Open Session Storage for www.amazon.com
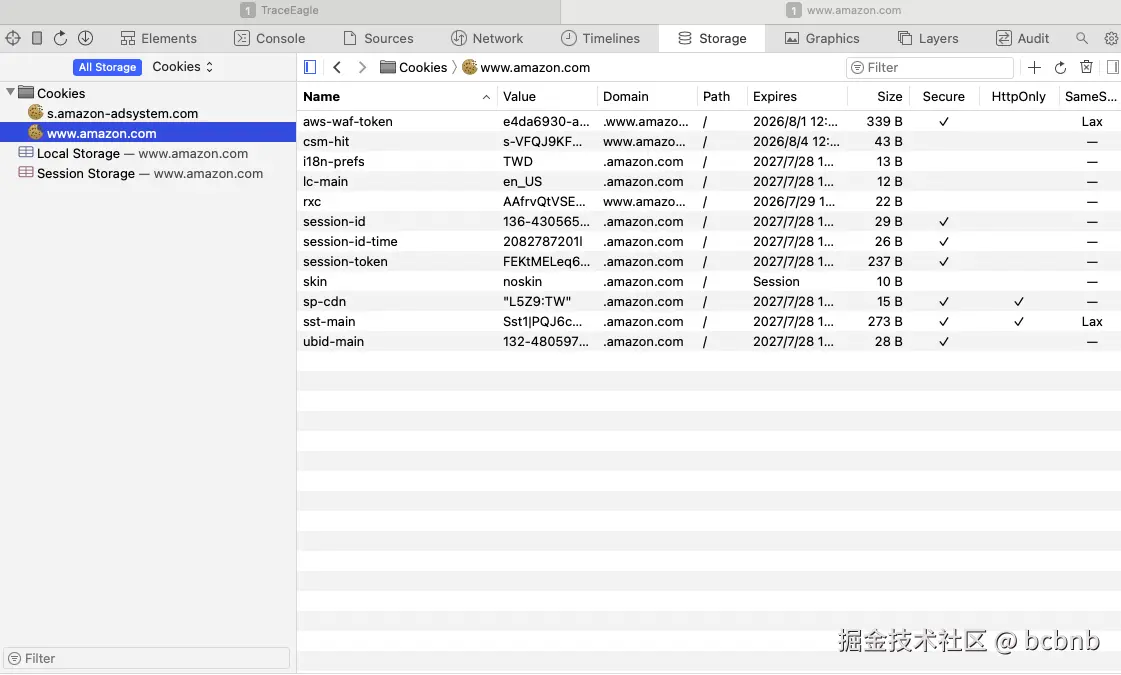Viewport: 1121px width, 675px height. [141, 173]
